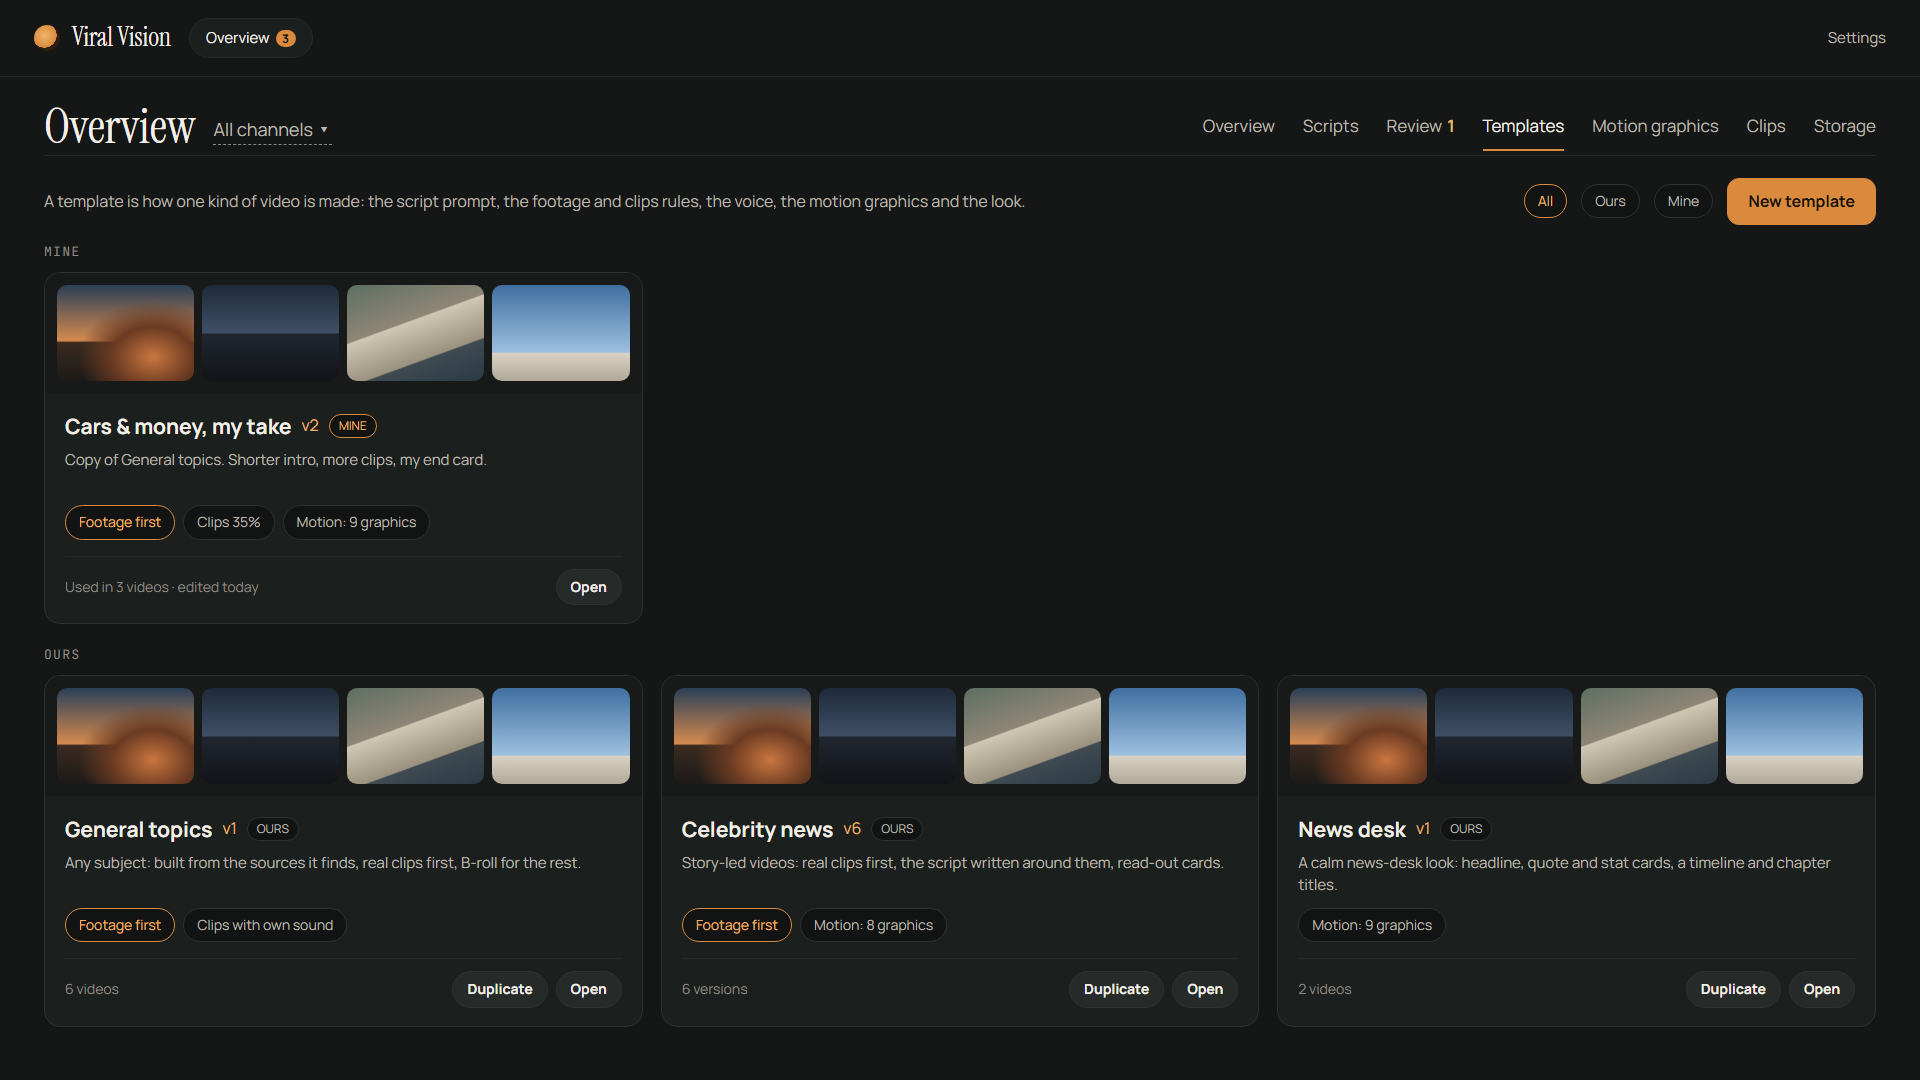Duplicate the News desk template

point(1733,989)
